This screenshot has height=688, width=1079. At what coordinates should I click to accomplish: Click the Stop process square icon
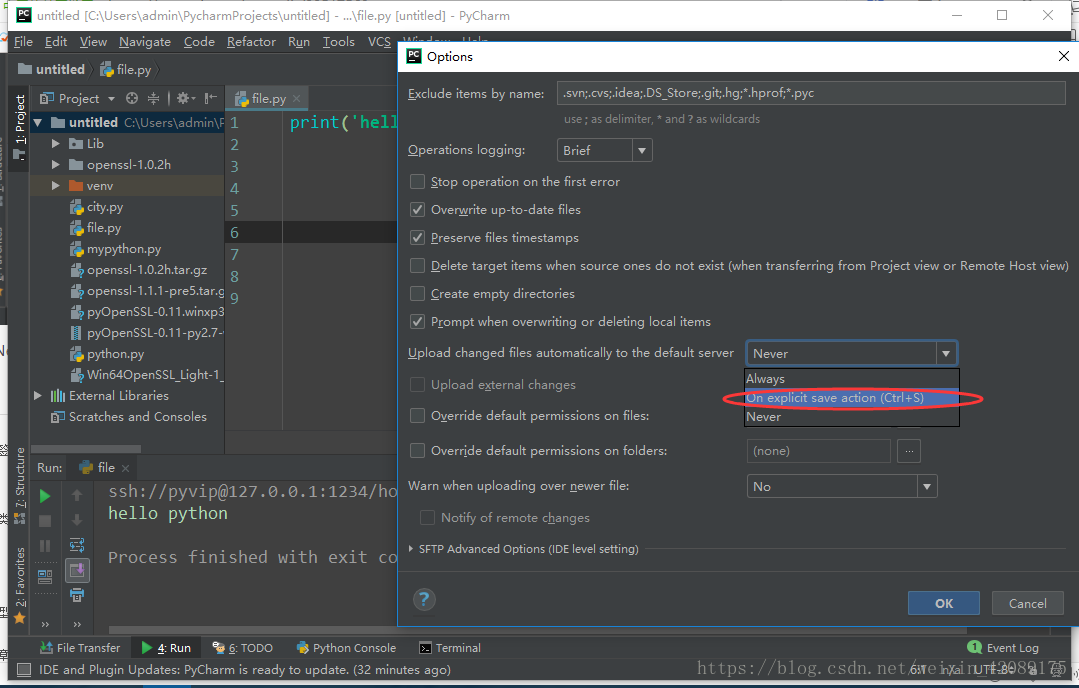pyautogui.click(x=45, y=521)
